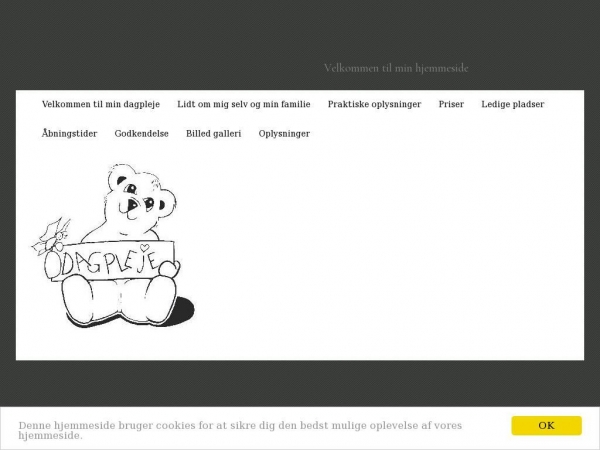Navigate to 'Ledige pladser'
The height and width of the screenshot is (450, 600).
pyautogui.click(x=512, y=104)
